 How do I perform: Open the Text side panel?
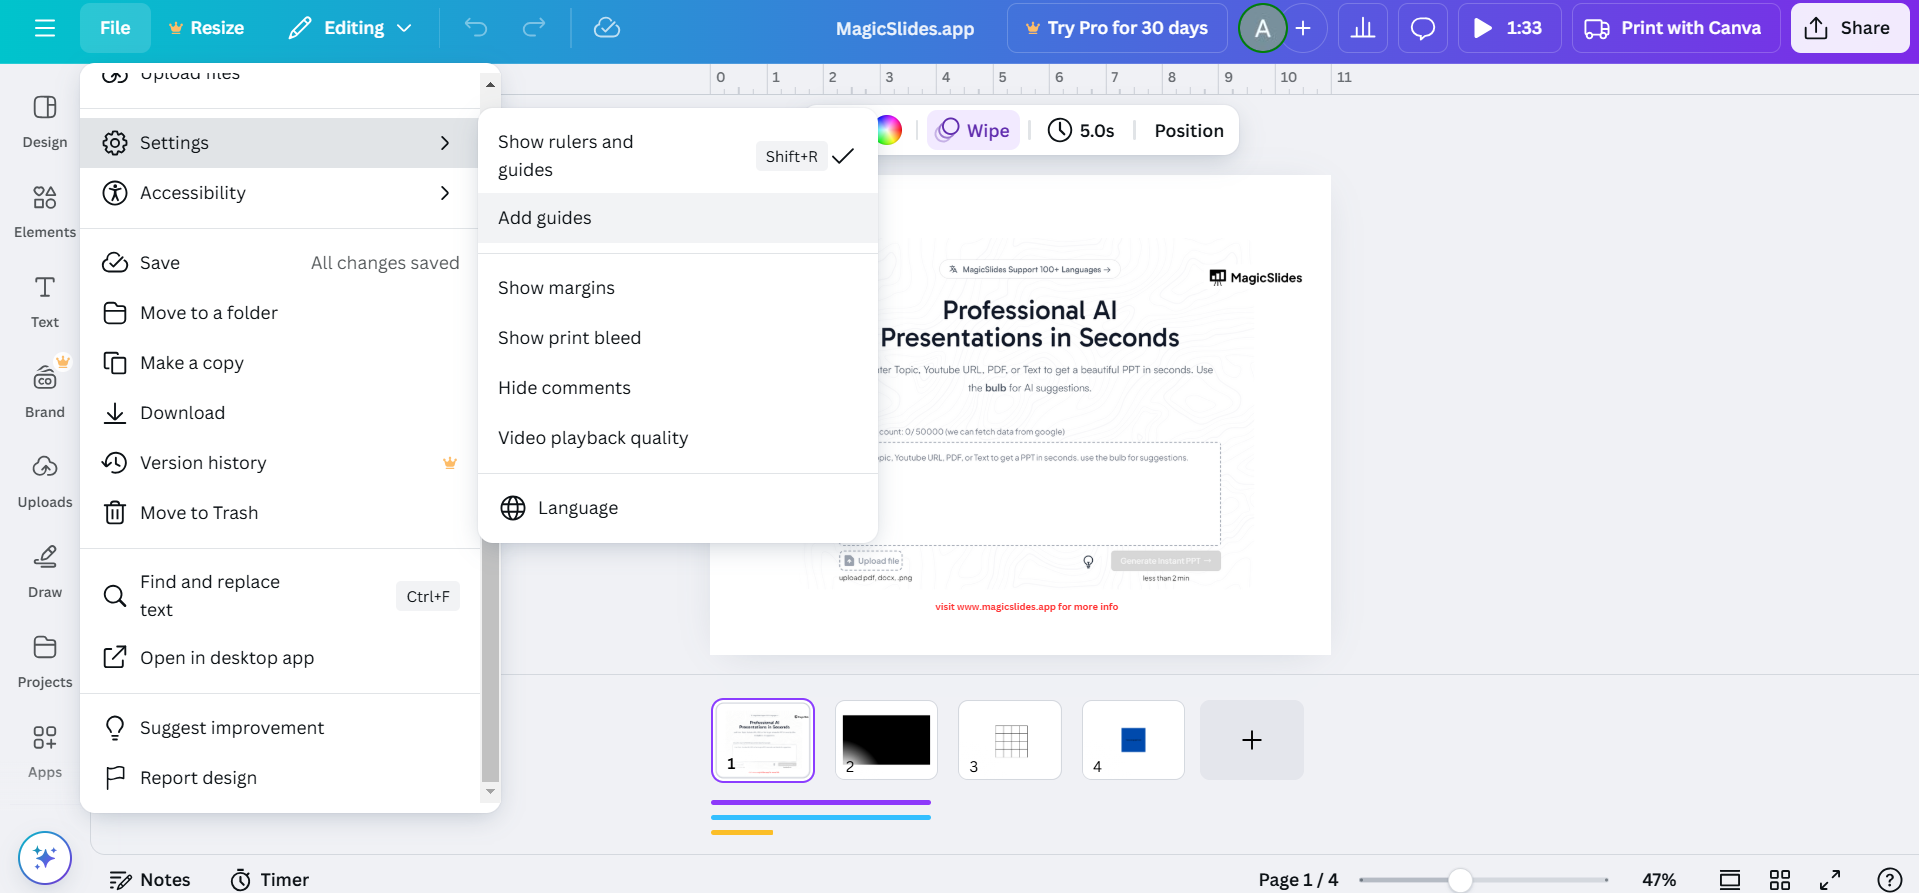(x=45, y=301)
